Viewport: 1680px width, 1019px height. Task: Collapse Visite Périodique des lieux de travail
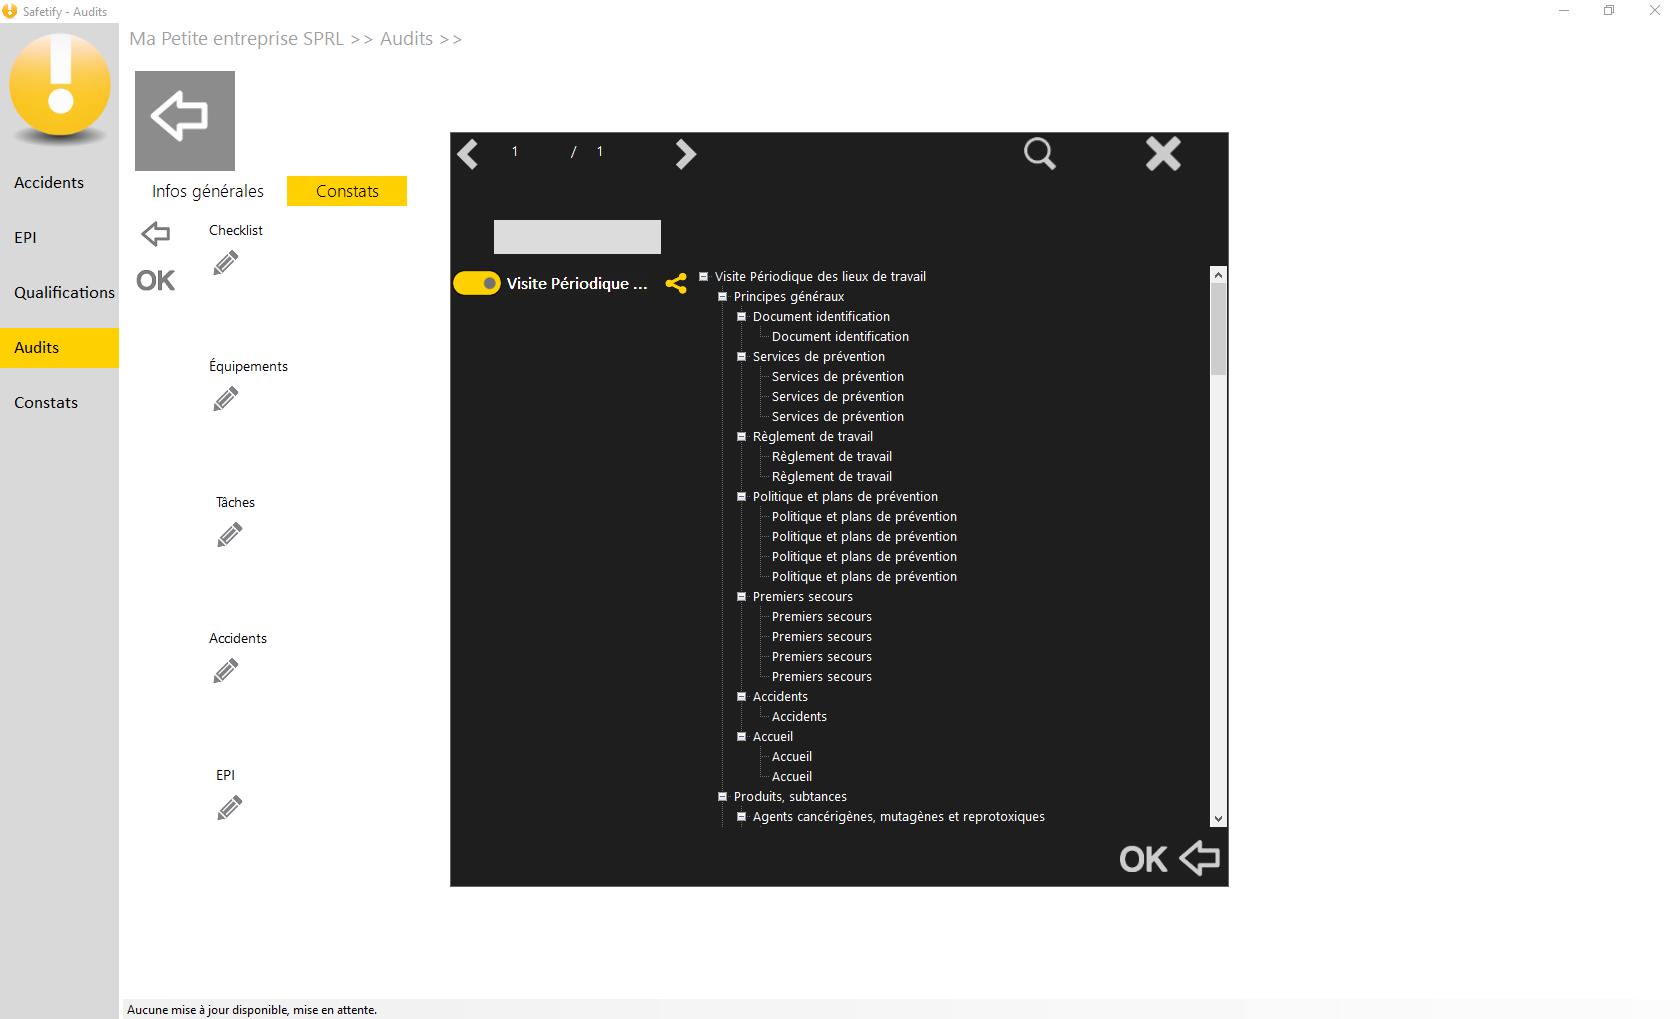703,277
